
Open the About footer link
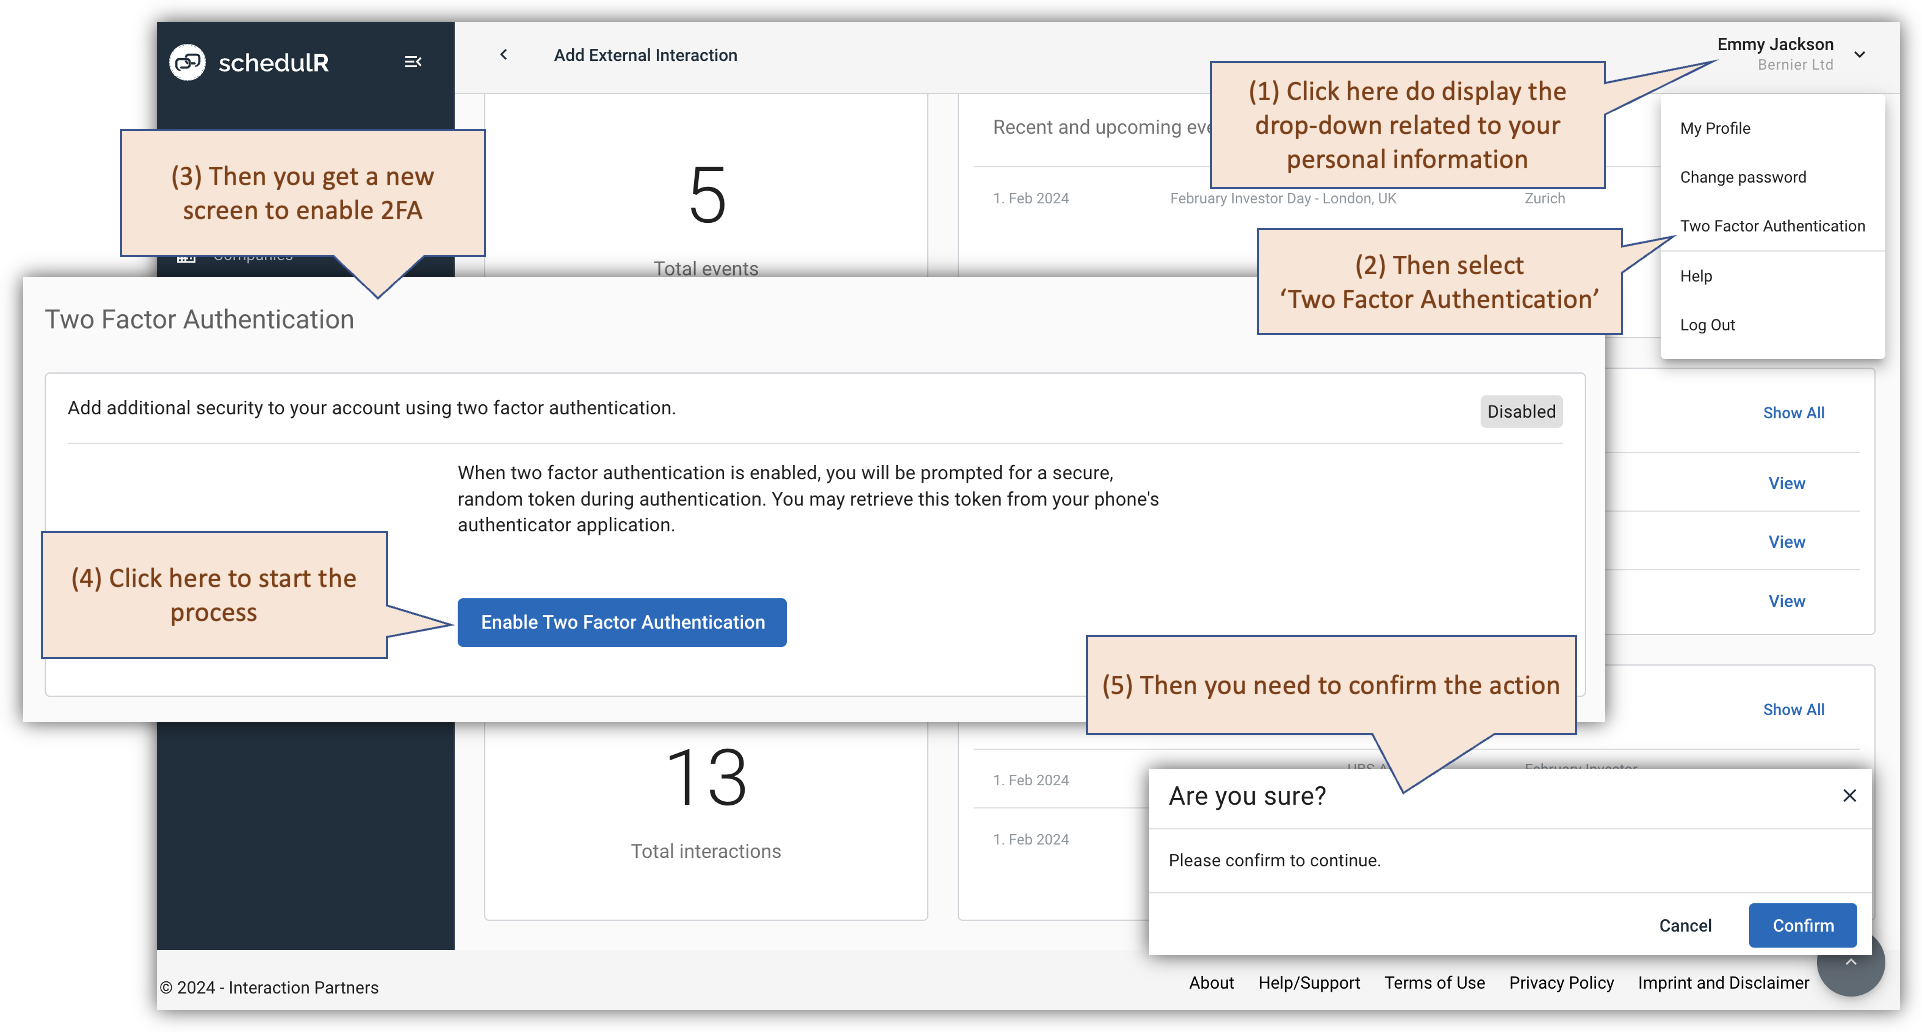click(x=1211, y=983)
